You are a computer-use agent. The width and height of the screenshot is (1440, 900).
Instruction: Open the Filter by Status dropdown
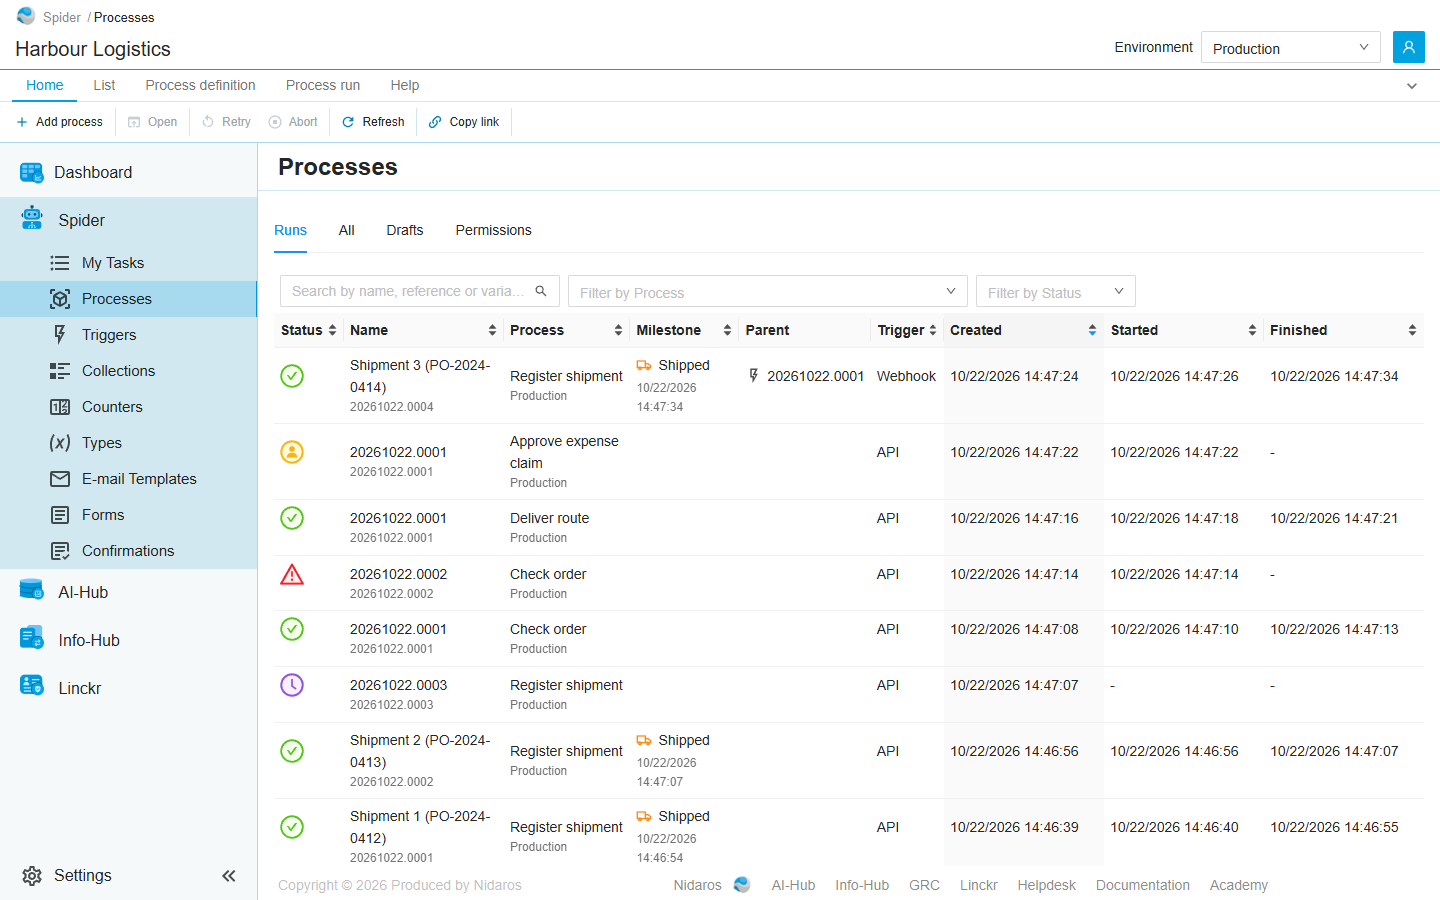(1055, 291)
